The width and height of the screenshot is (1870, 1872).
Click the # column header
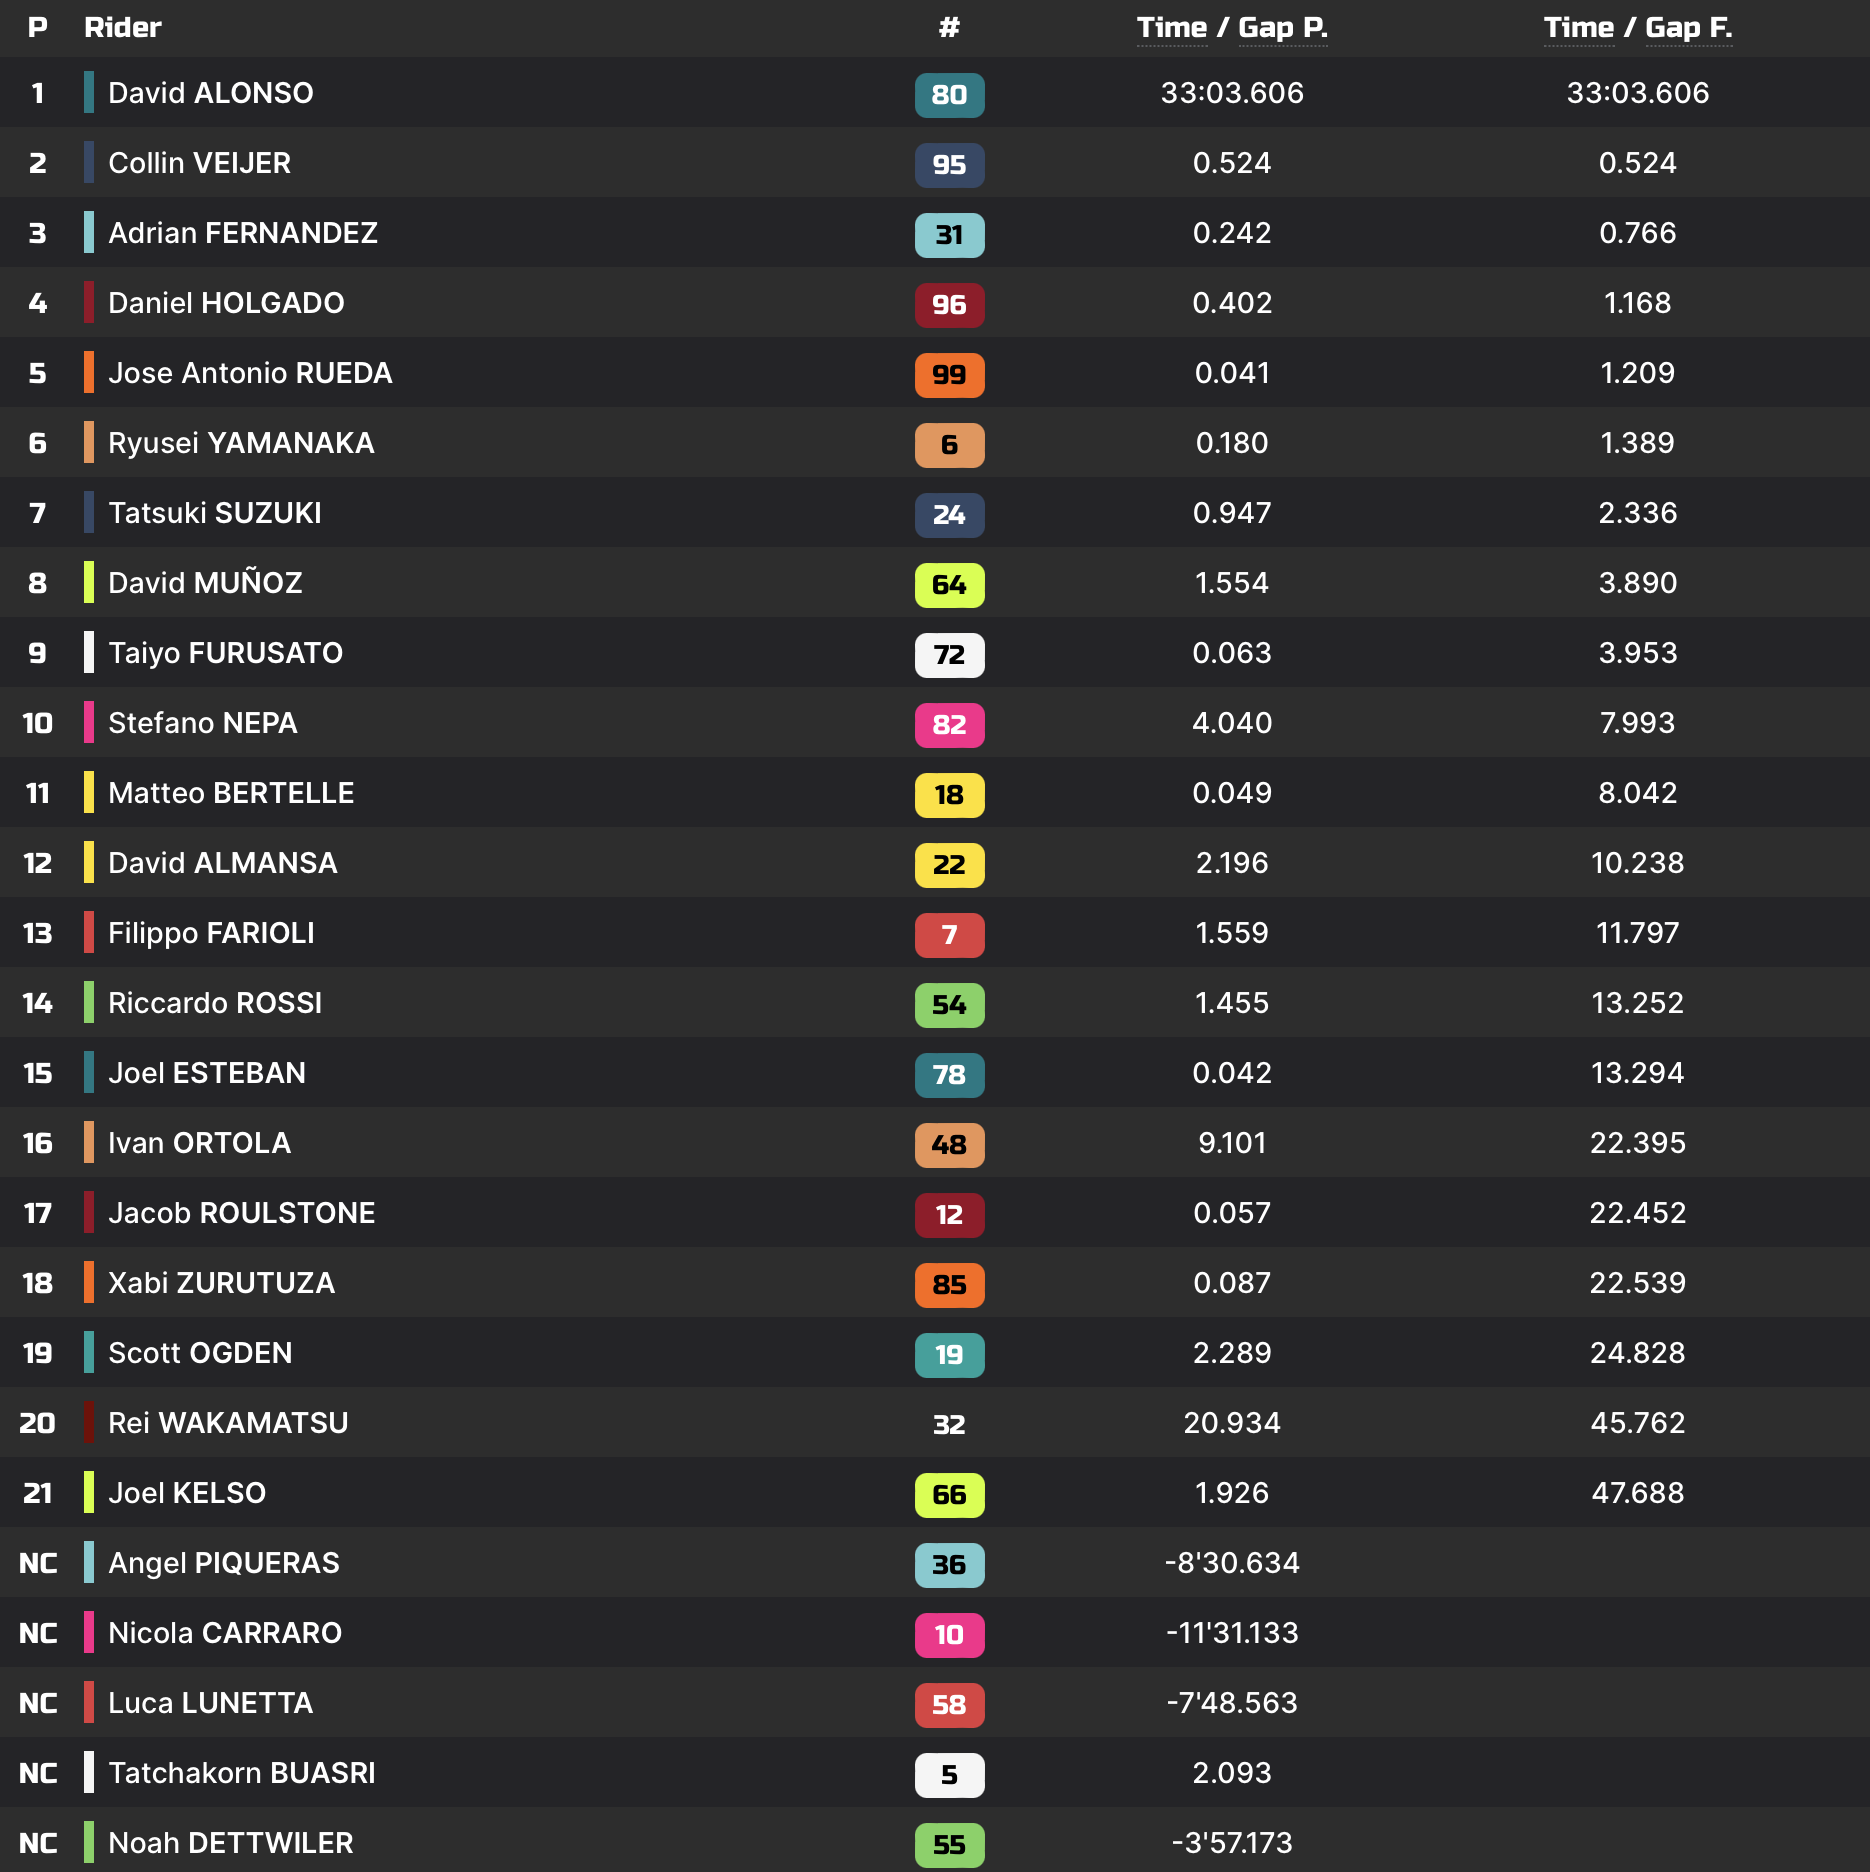click(949, 28)
